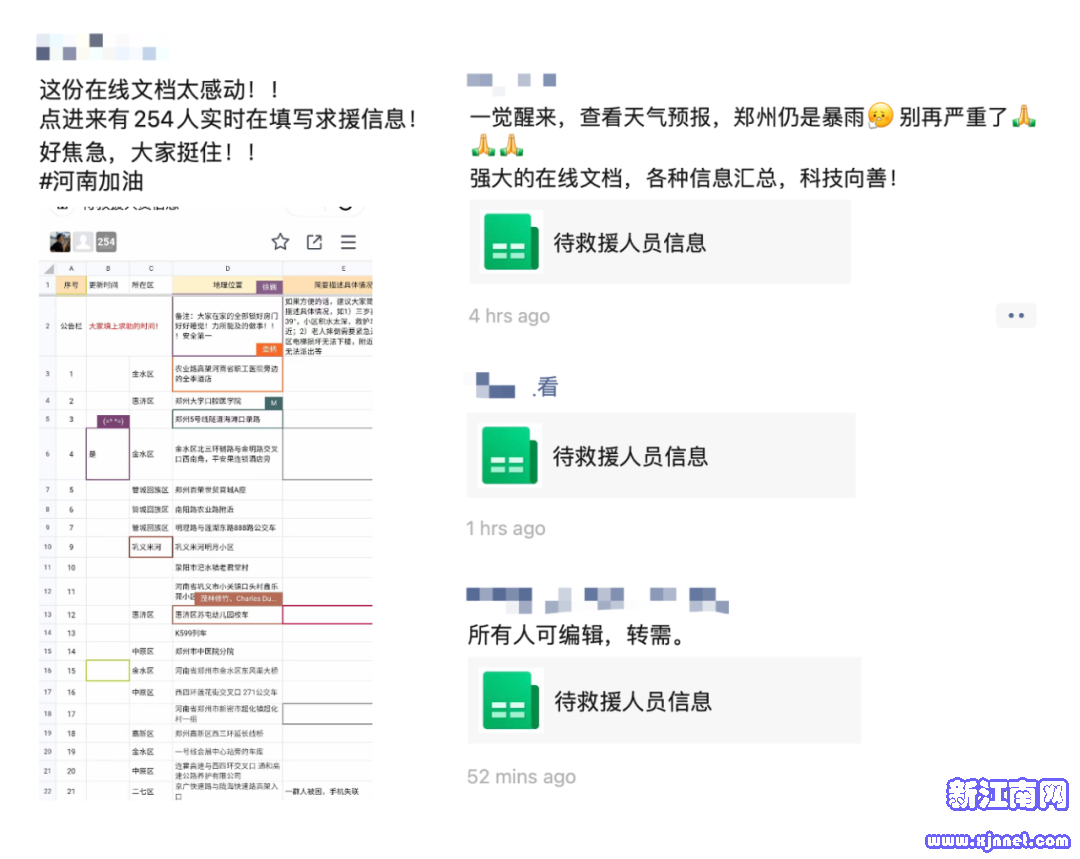Click the green-outlined empty cell in row 16
This screenshot has height=859, width=1080.
[x=107, y=670]
